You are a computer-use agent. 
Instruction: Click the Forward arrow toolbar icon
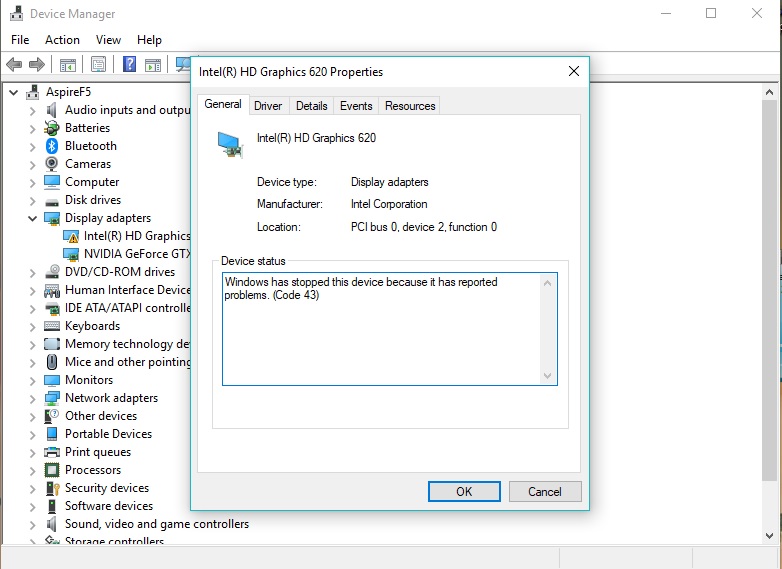point(37,64)
